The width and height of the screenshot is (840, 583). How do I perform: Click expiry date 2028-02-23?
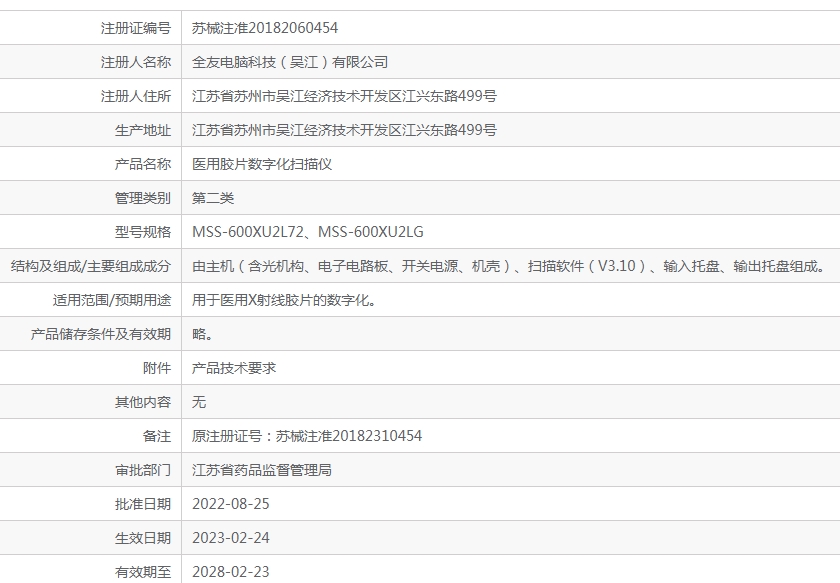[231, 572]
